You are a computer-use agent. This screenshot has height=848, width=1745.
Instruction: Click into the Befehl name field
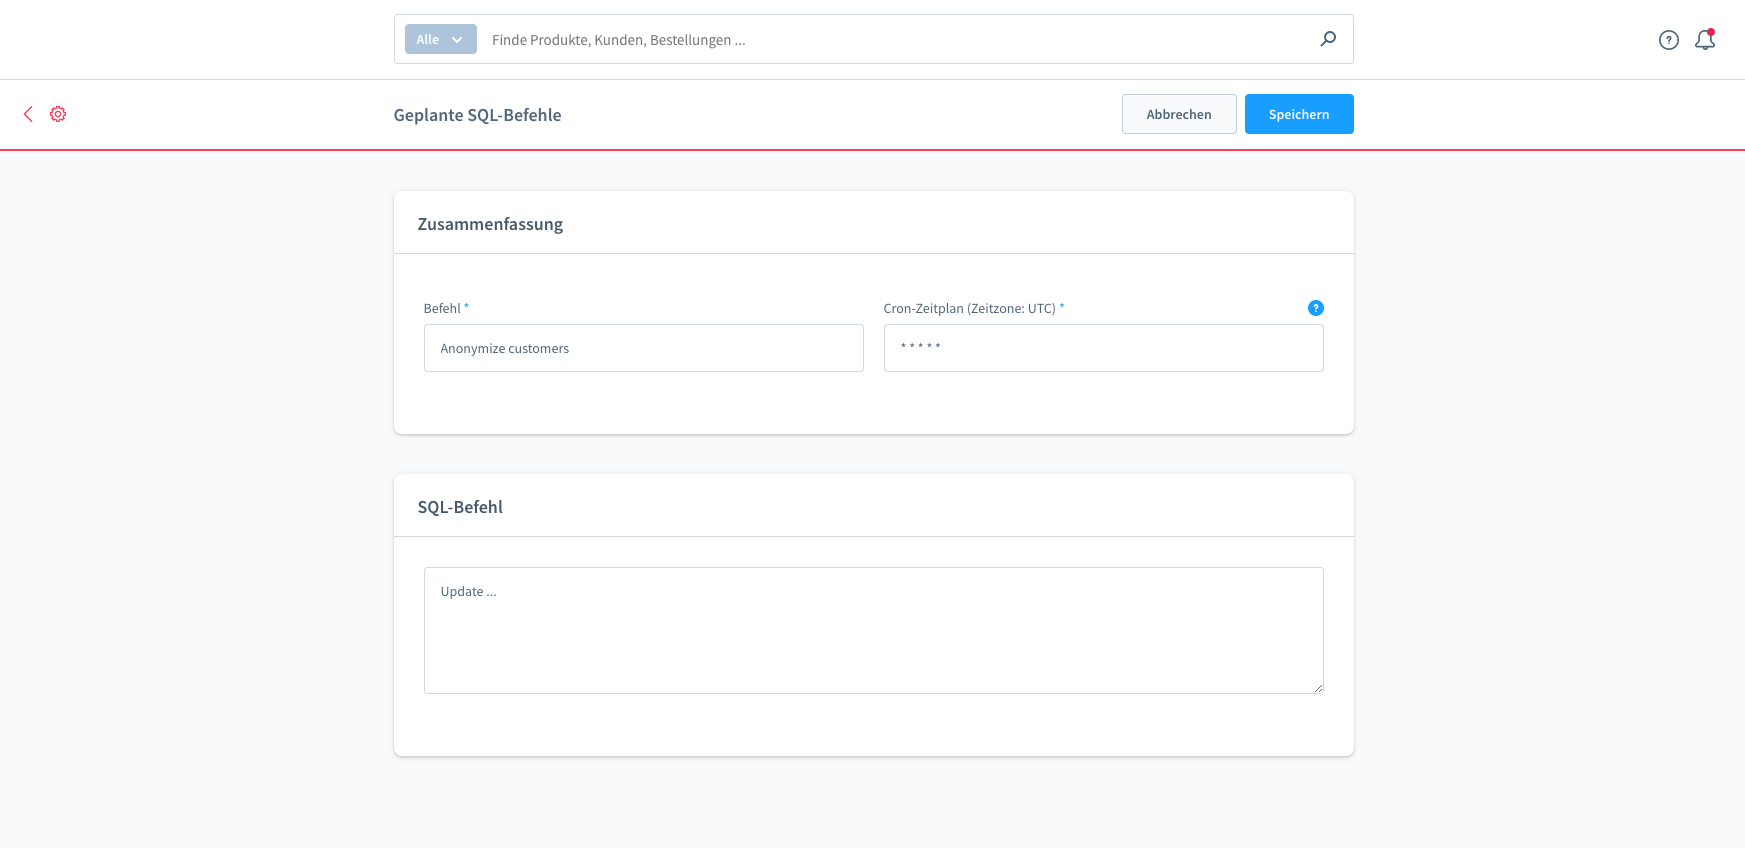click(643, 348)
